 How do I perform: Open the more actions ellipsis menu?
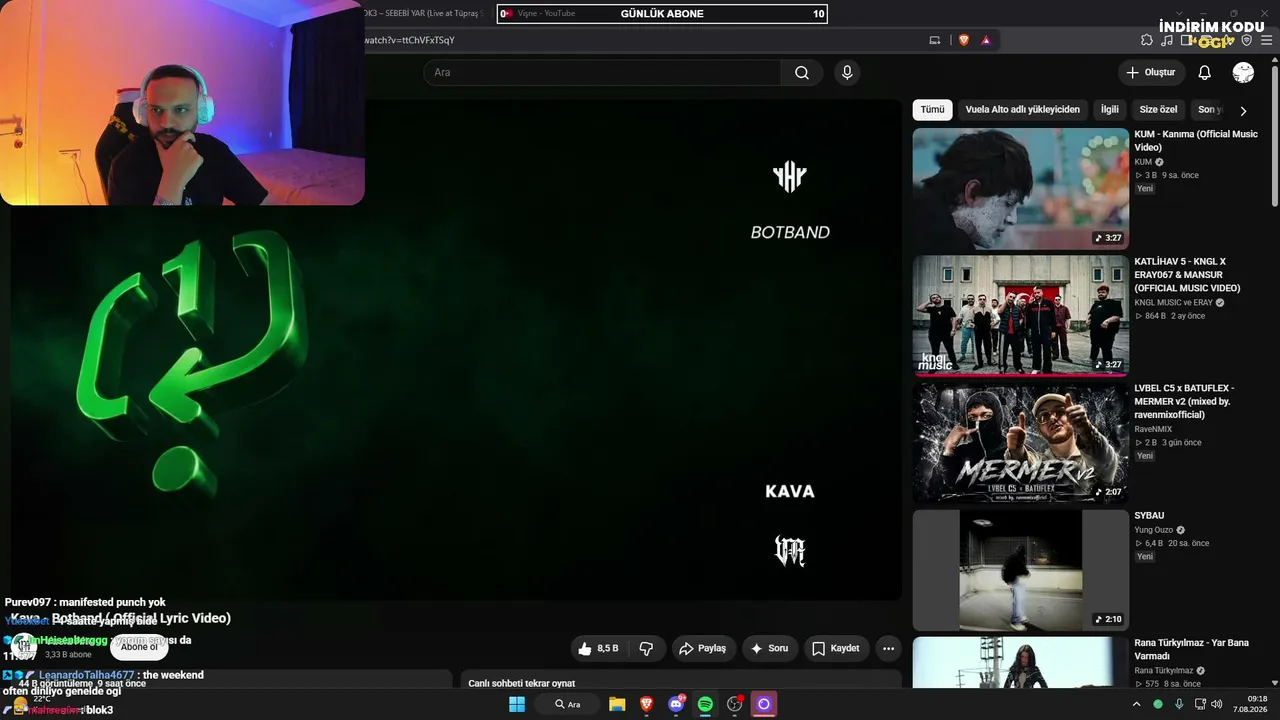pos(888,649)
